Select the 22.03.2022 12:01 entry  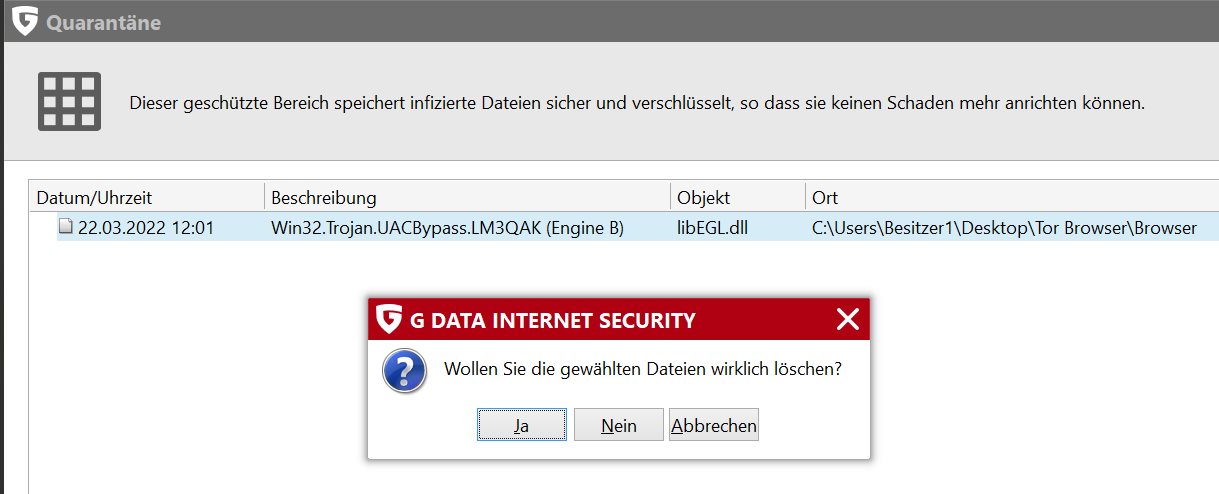(146, 228)
